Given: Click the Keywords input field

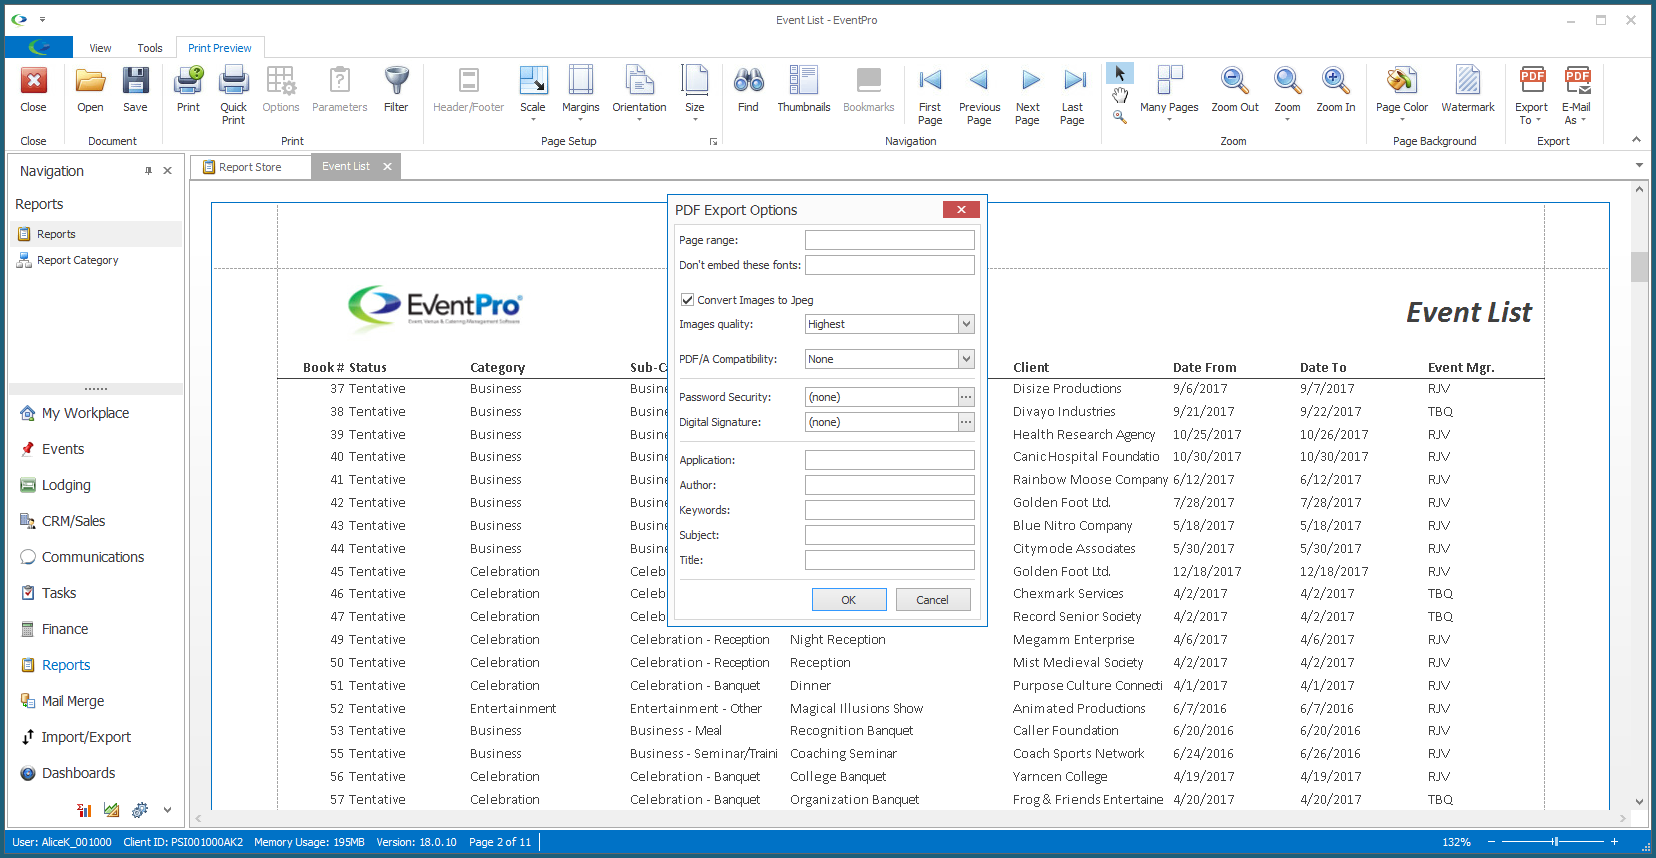Looking at the screenshot, I should click(890, 510).
